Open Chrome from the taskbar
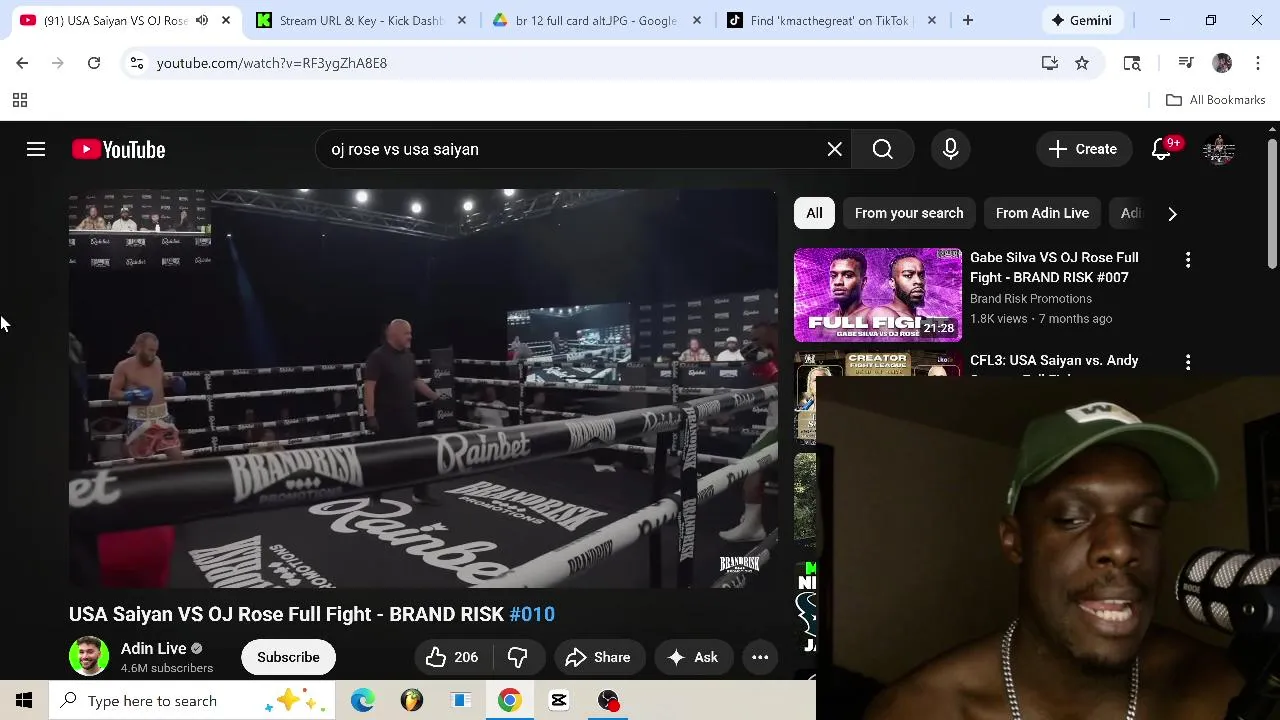Screen dimensions: 1280x720 [x=509, y=701]
